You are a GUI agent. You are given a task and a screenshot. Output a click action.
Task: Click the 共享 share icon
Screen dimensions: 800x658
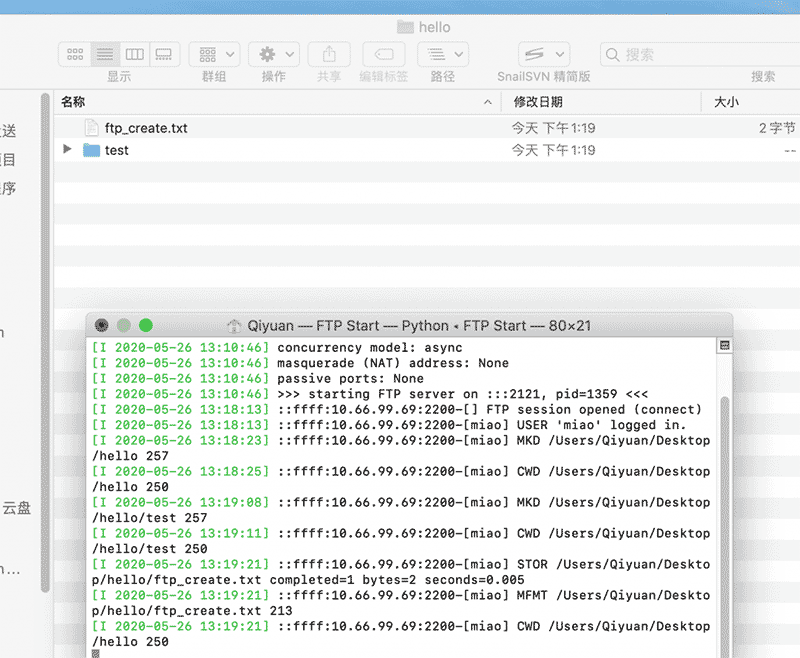tap(329, 54)
